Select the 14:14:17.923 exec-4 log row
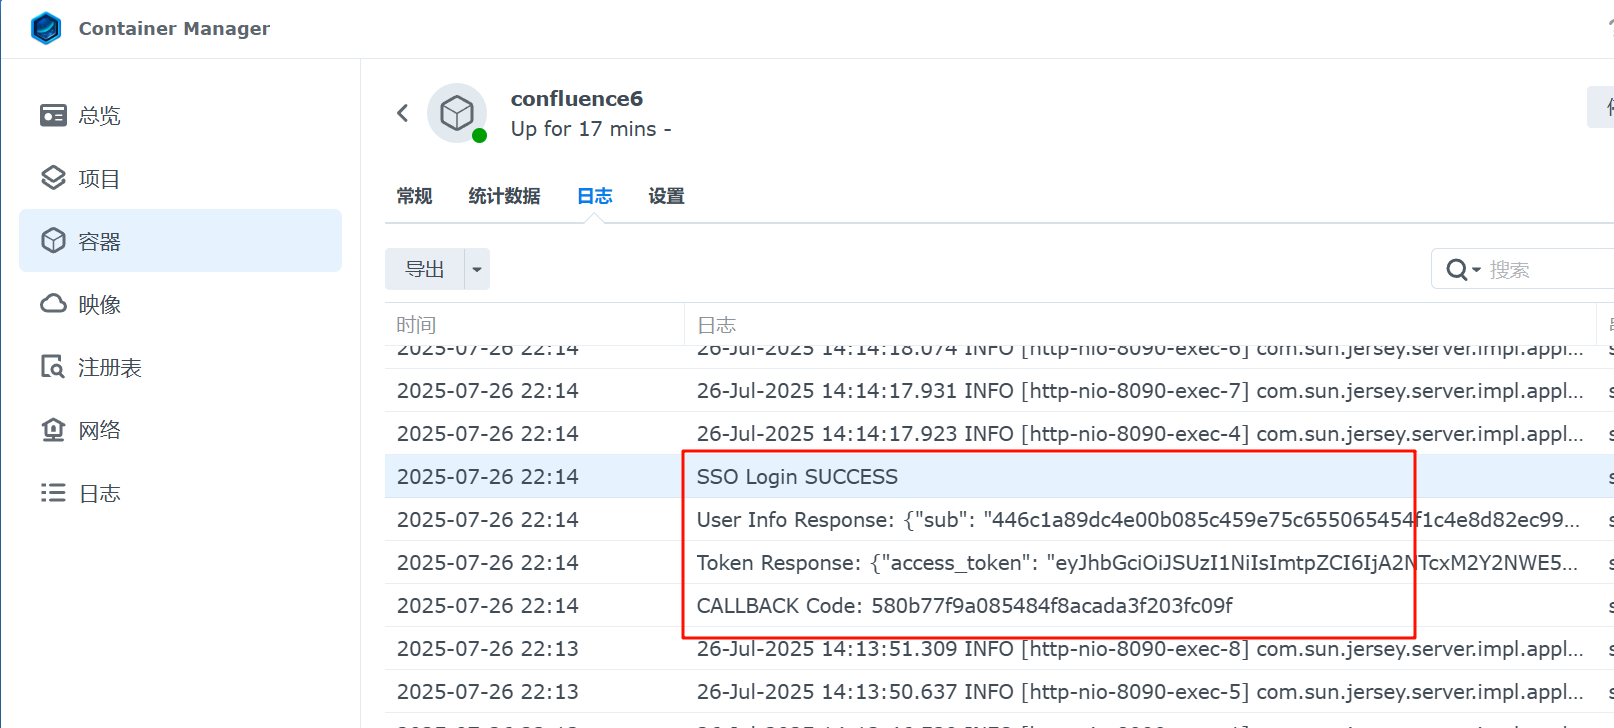The width and height of the screenshot is (1614, 728). pos(999,434)
